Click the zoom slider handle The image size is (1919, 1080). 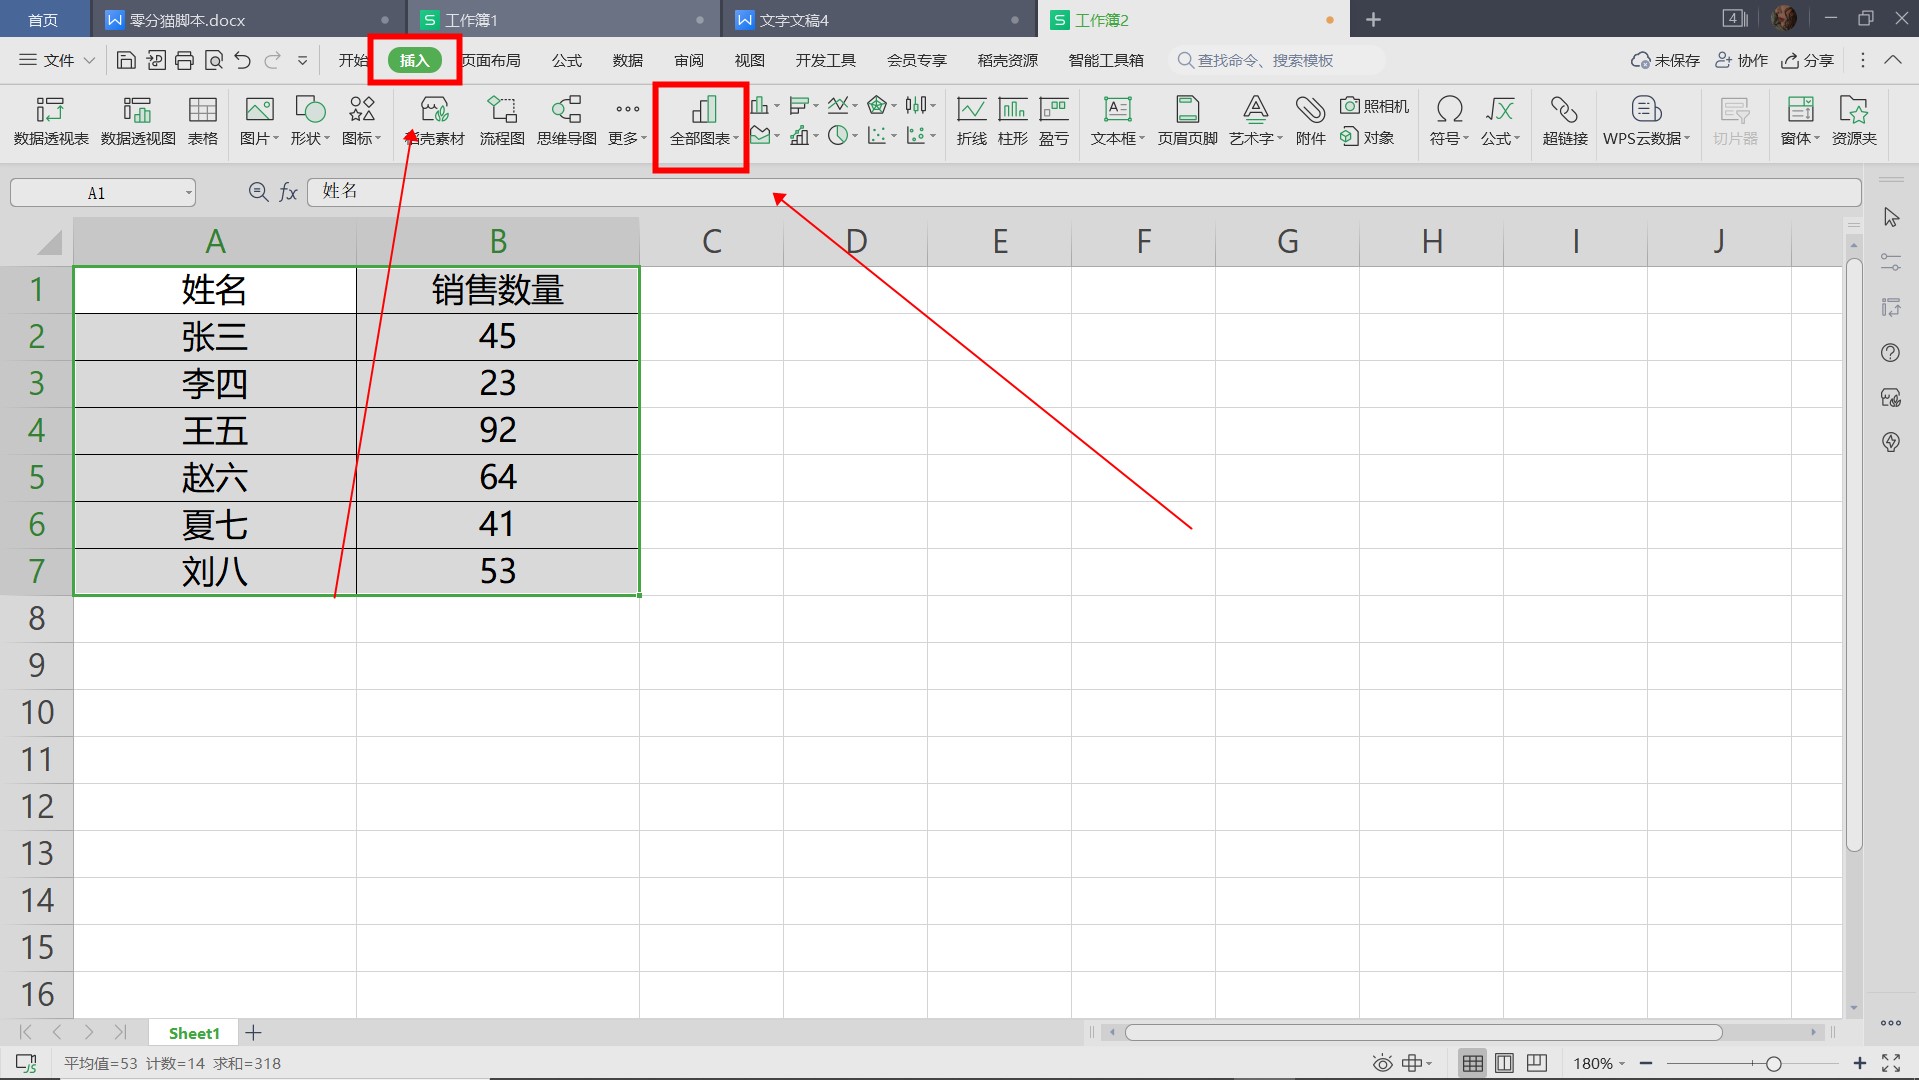coord(1773,1064)
